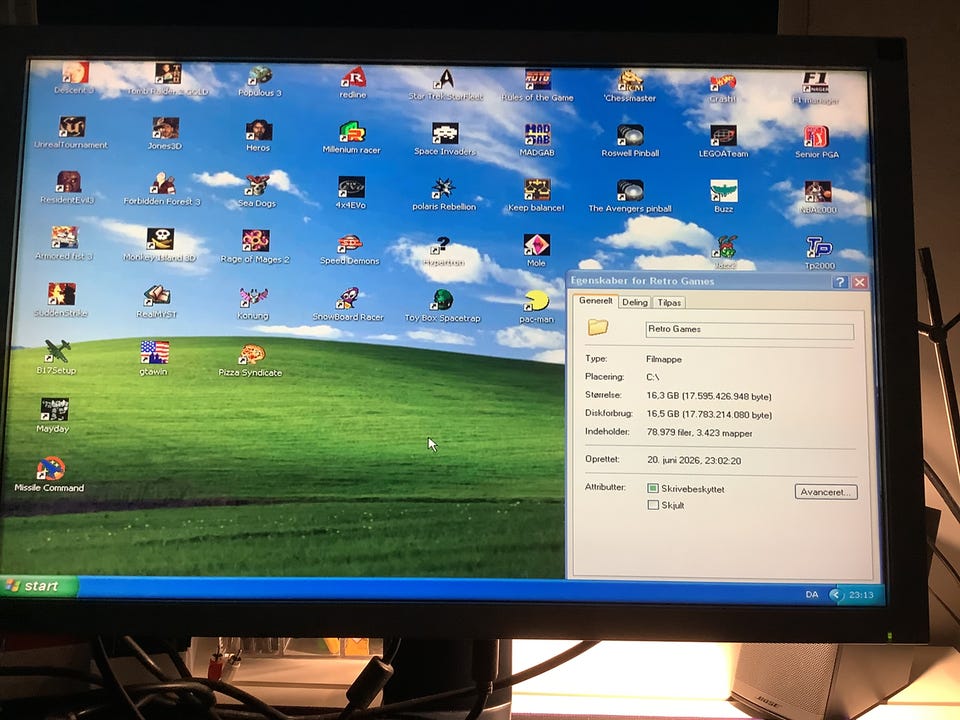The height and width of the screenshot is (720, 960).
Task: Toggle the Skrivebeskyttet checkbox
Action: pos(653,489)
